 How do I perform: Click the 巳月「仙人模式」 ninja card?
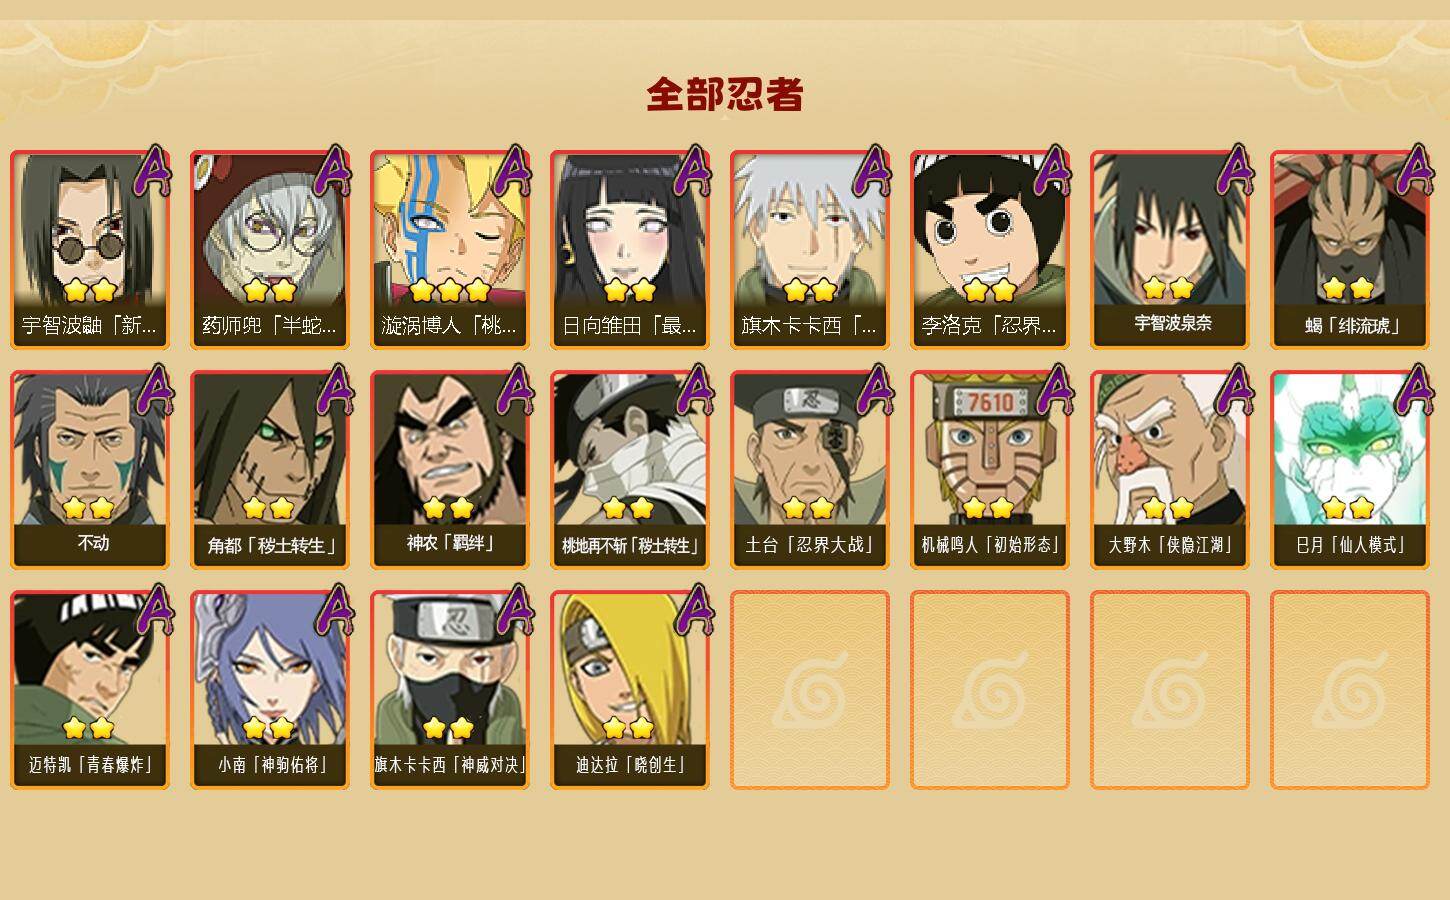click(1350, 469)
